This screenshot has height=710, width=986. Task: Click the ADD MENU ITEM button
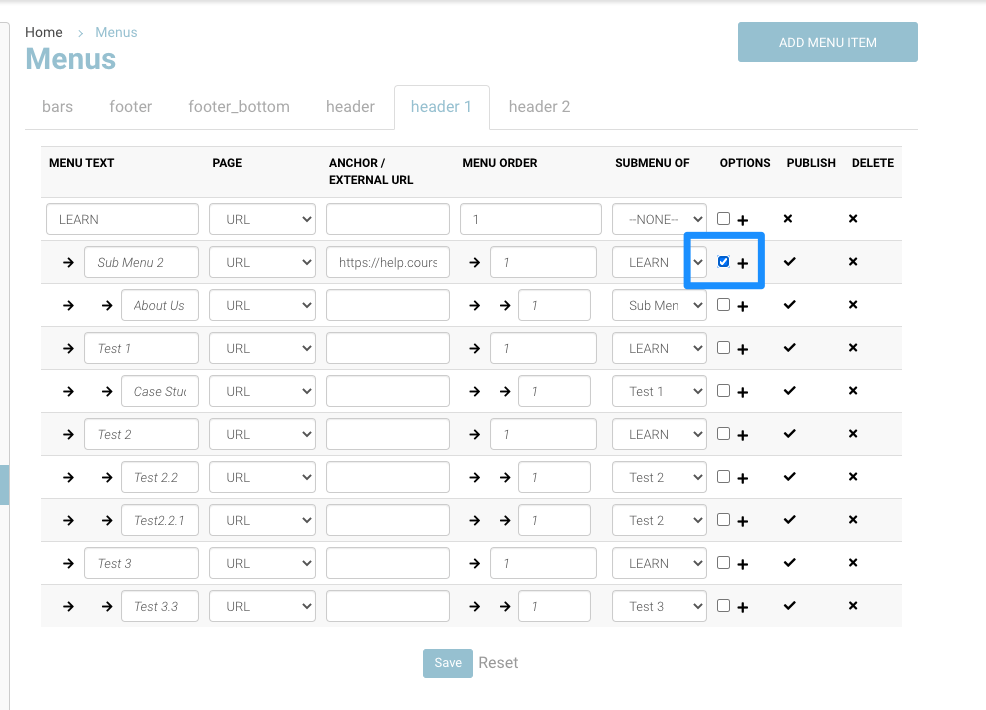coord(827,42)
